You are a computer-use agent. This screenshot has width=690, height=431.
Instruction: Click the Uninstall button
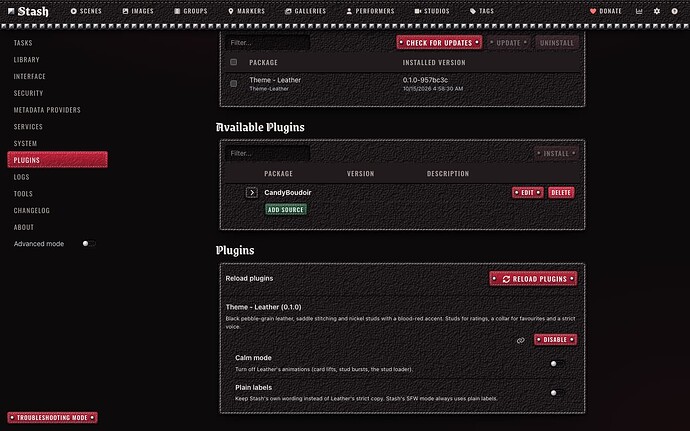pos(557,42)
